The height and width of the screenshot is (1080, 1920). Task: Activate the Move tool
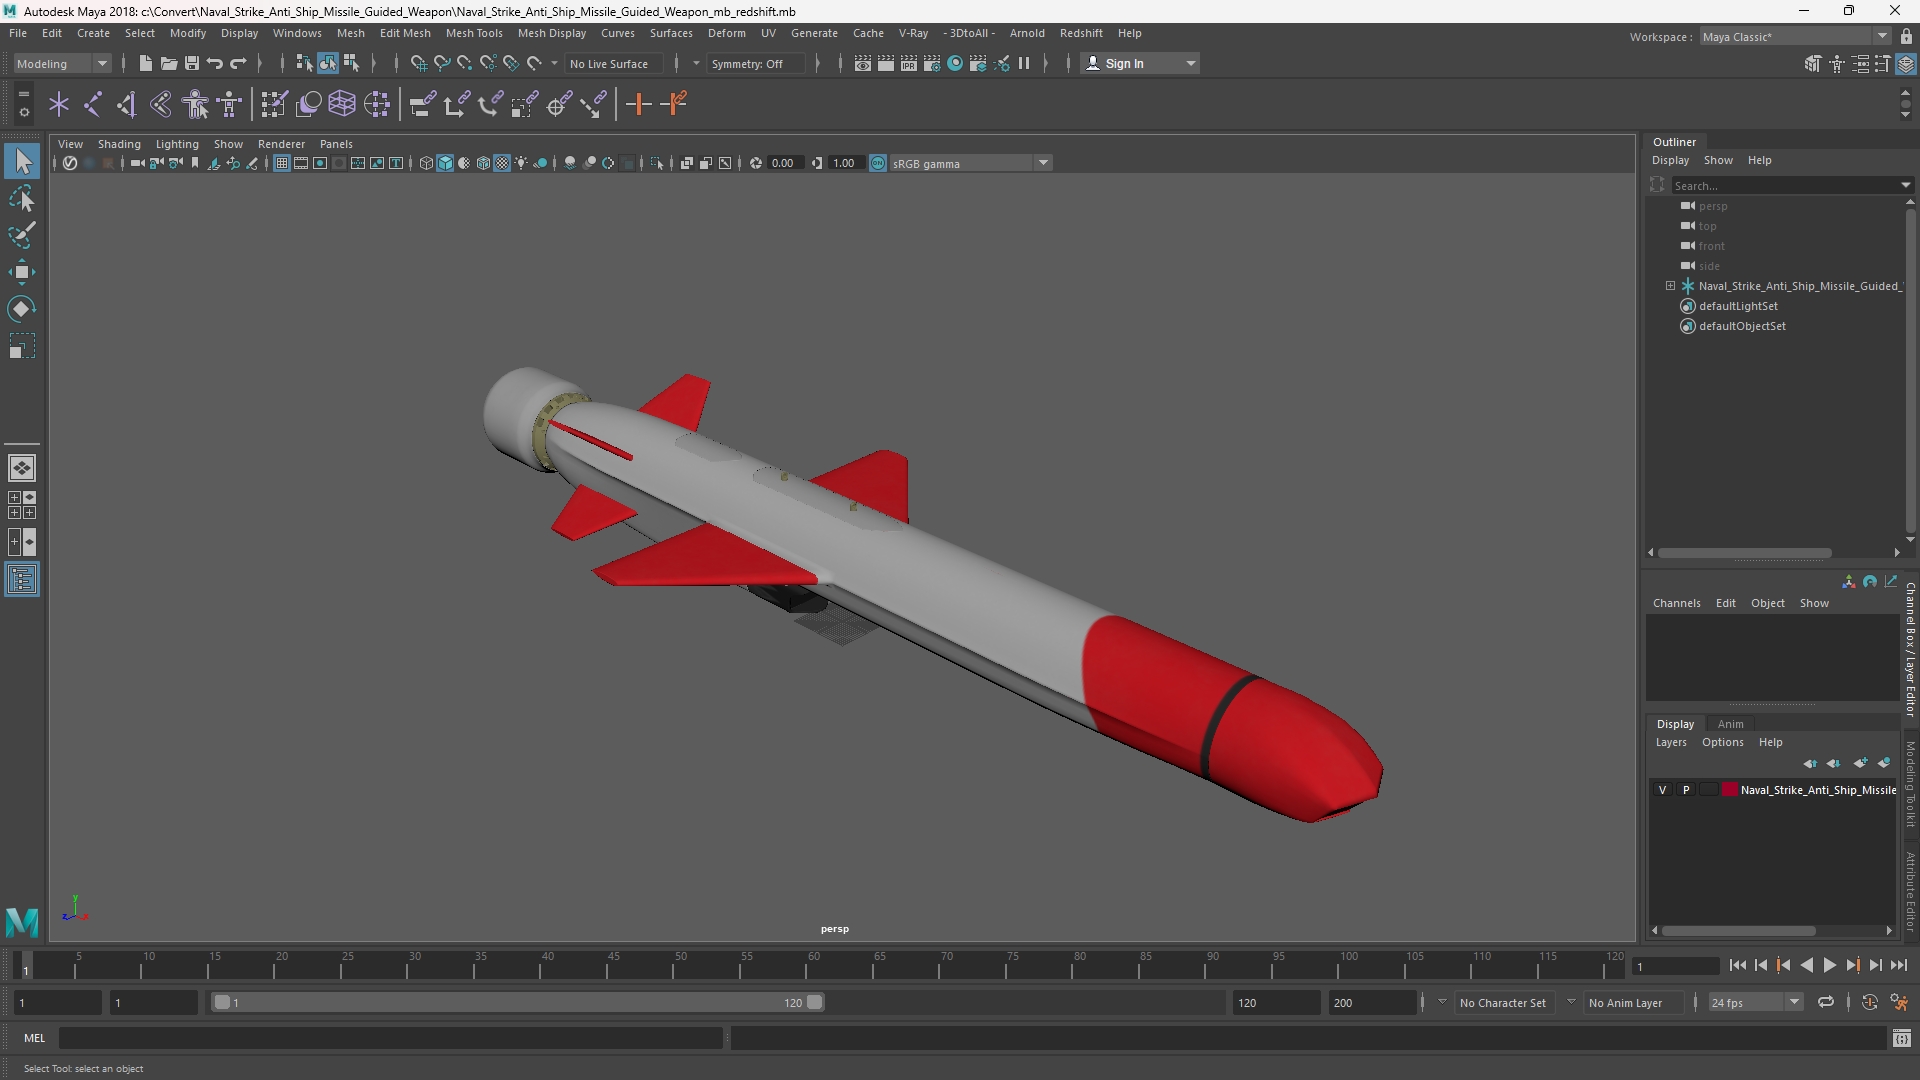(22, 272)
